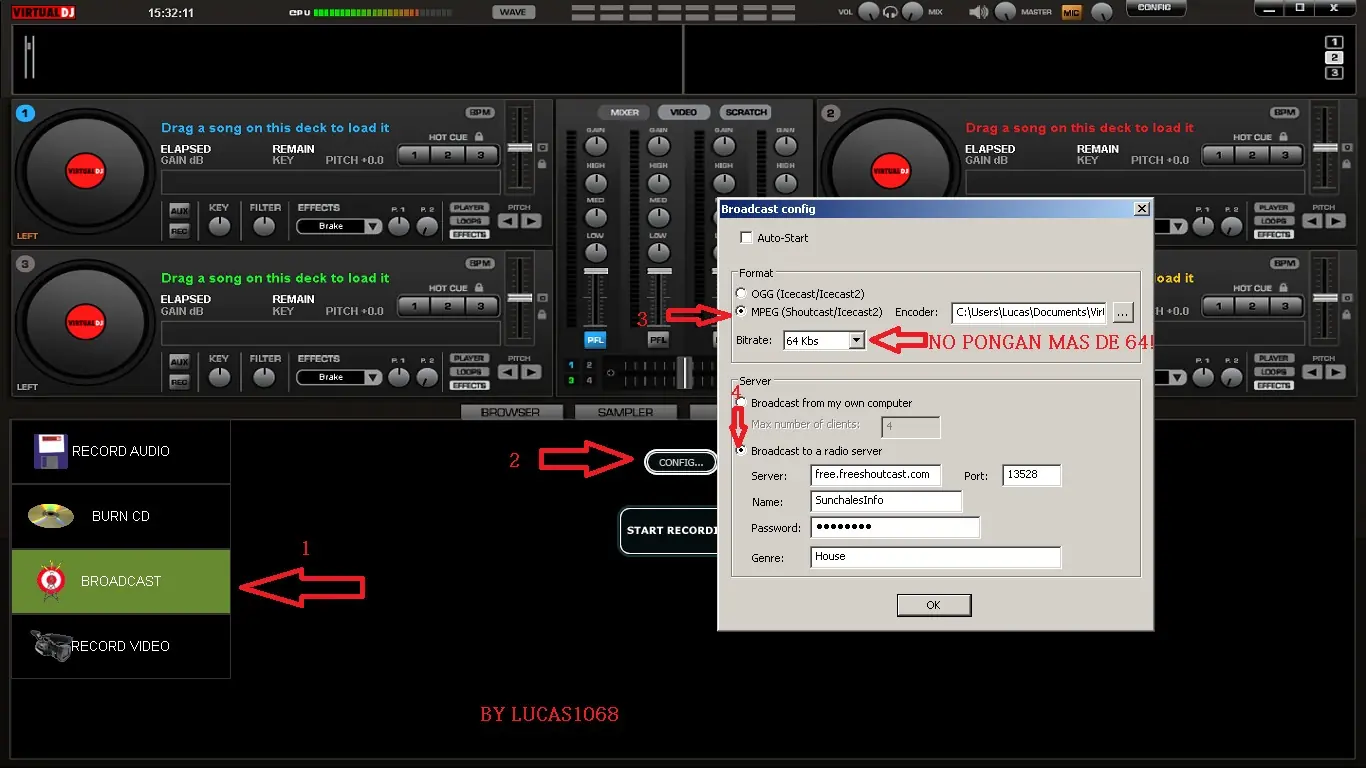1366x768 pixels.
Task: Click the deck 1 hot cue lock icon
Action: (479, 137)
